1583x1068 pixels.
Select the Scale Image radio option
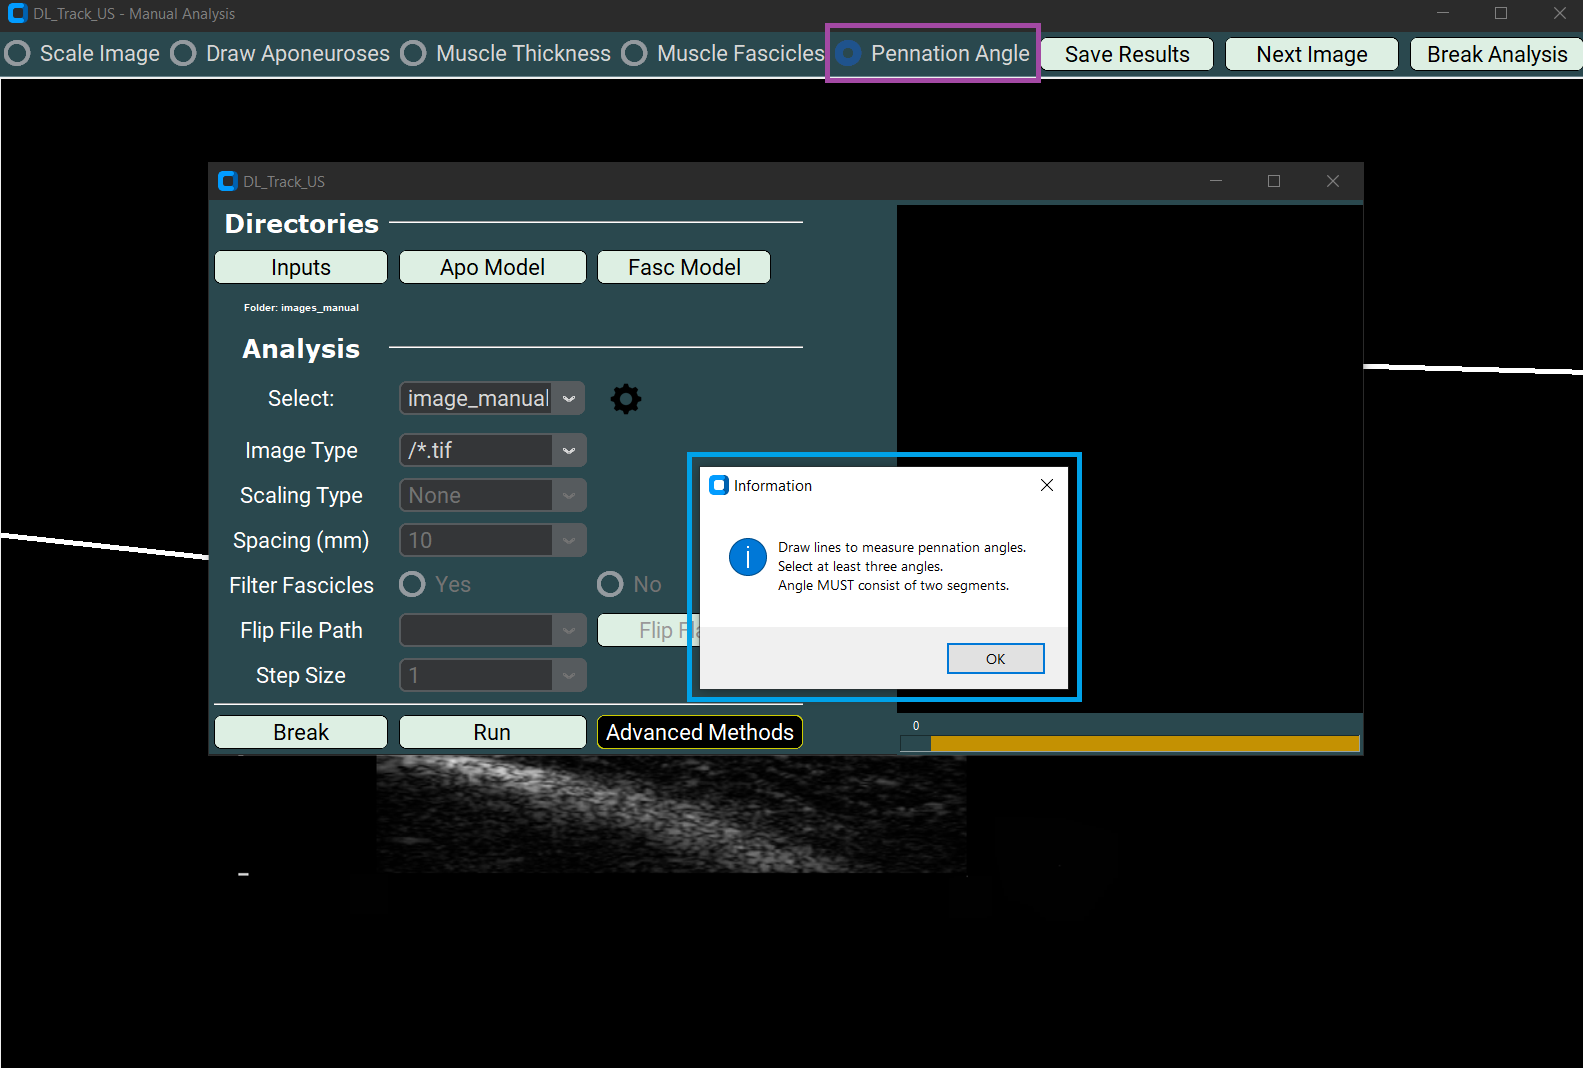pos(18,54)
